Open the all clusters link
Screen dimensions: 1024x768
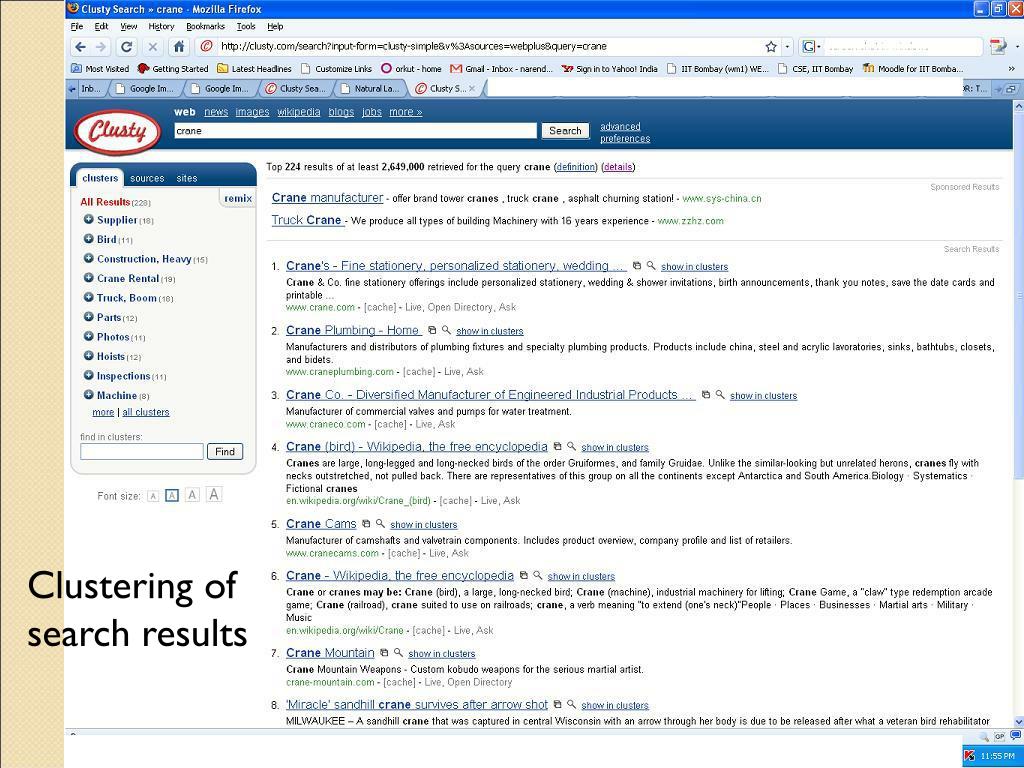[146, 412]
